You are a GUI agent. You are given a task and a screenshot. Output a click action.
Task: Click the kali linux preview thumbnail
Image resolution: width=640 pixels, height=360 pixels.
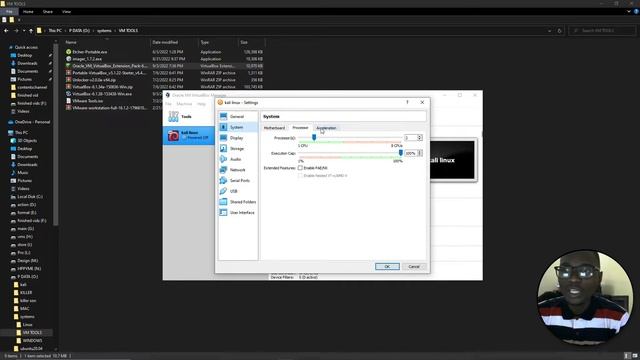[453, 160]
